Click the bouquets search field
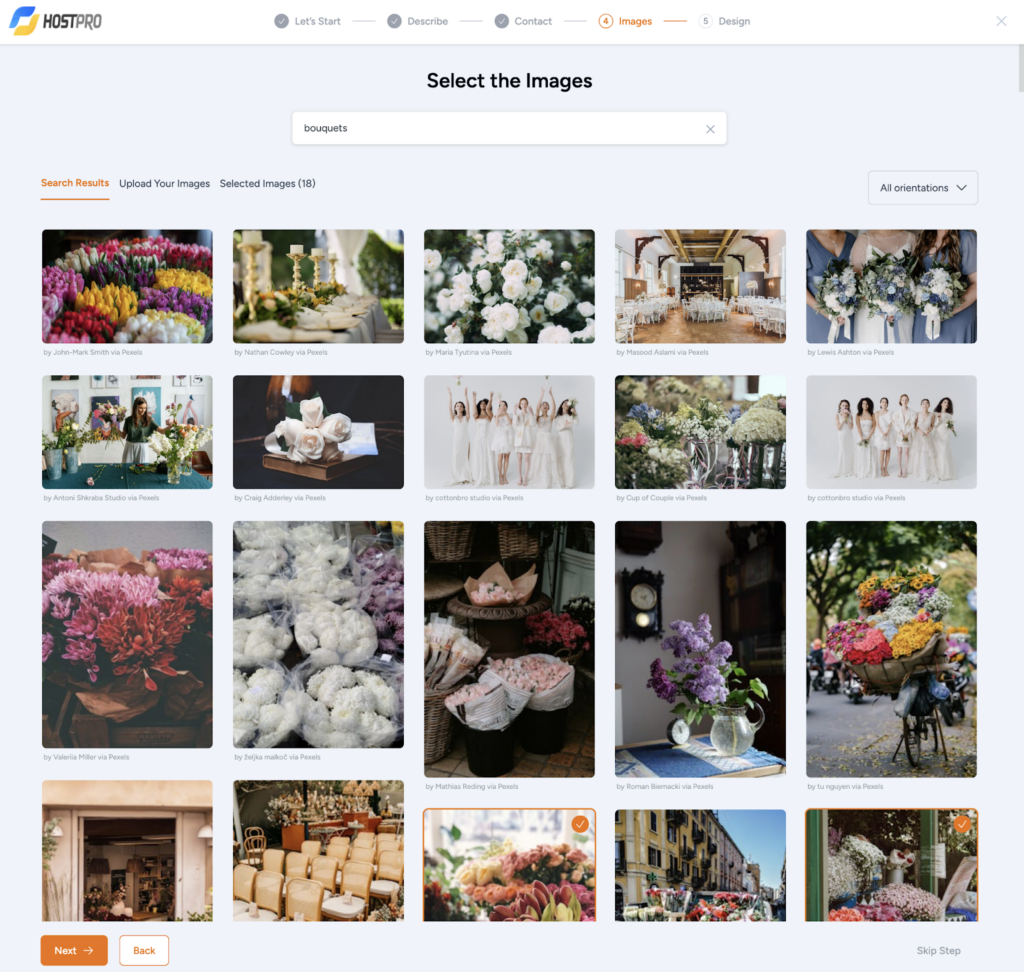Screen dimensions: 1024x972 [509, 128]
